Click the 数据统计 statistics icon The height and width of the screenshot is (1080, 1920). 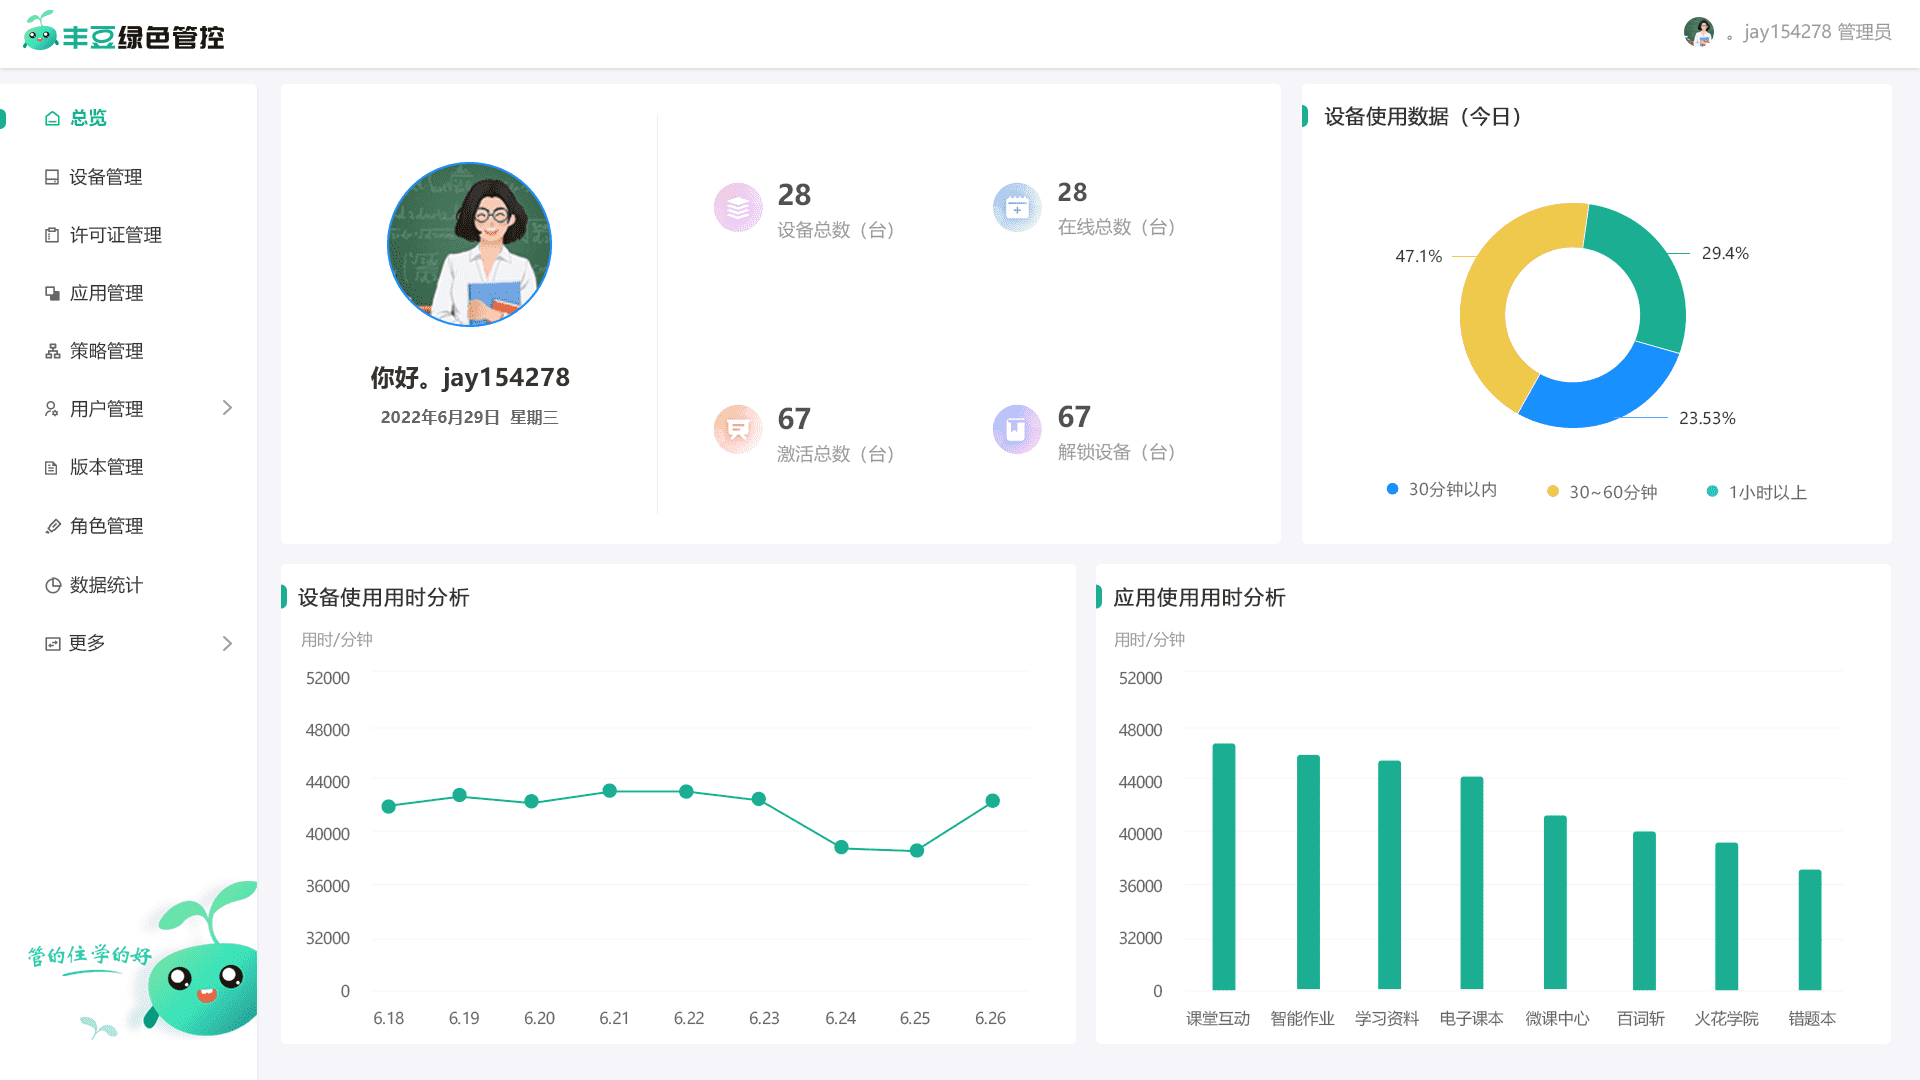click(52, 584)
